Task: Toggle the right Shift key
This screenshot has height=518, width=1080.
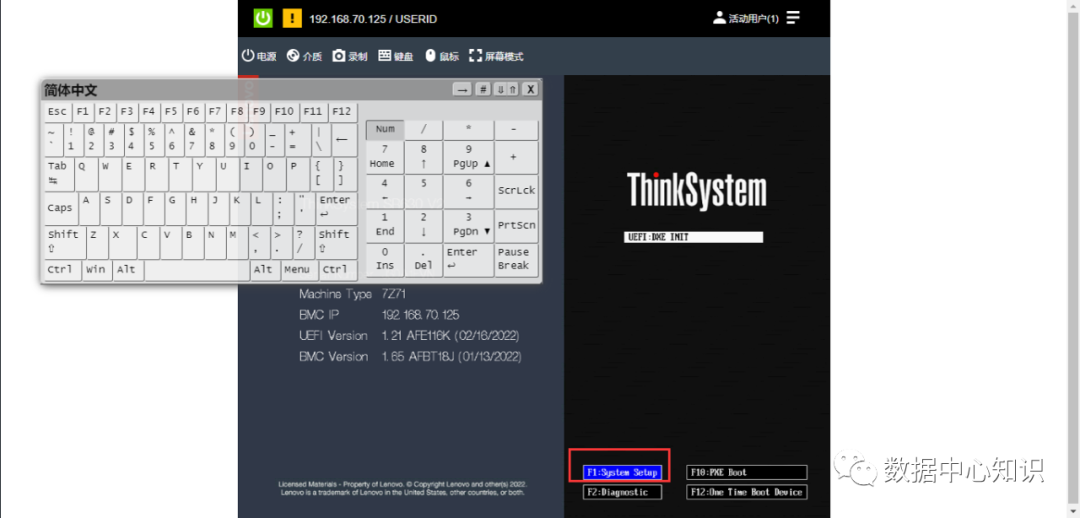Action: [337, 242]
